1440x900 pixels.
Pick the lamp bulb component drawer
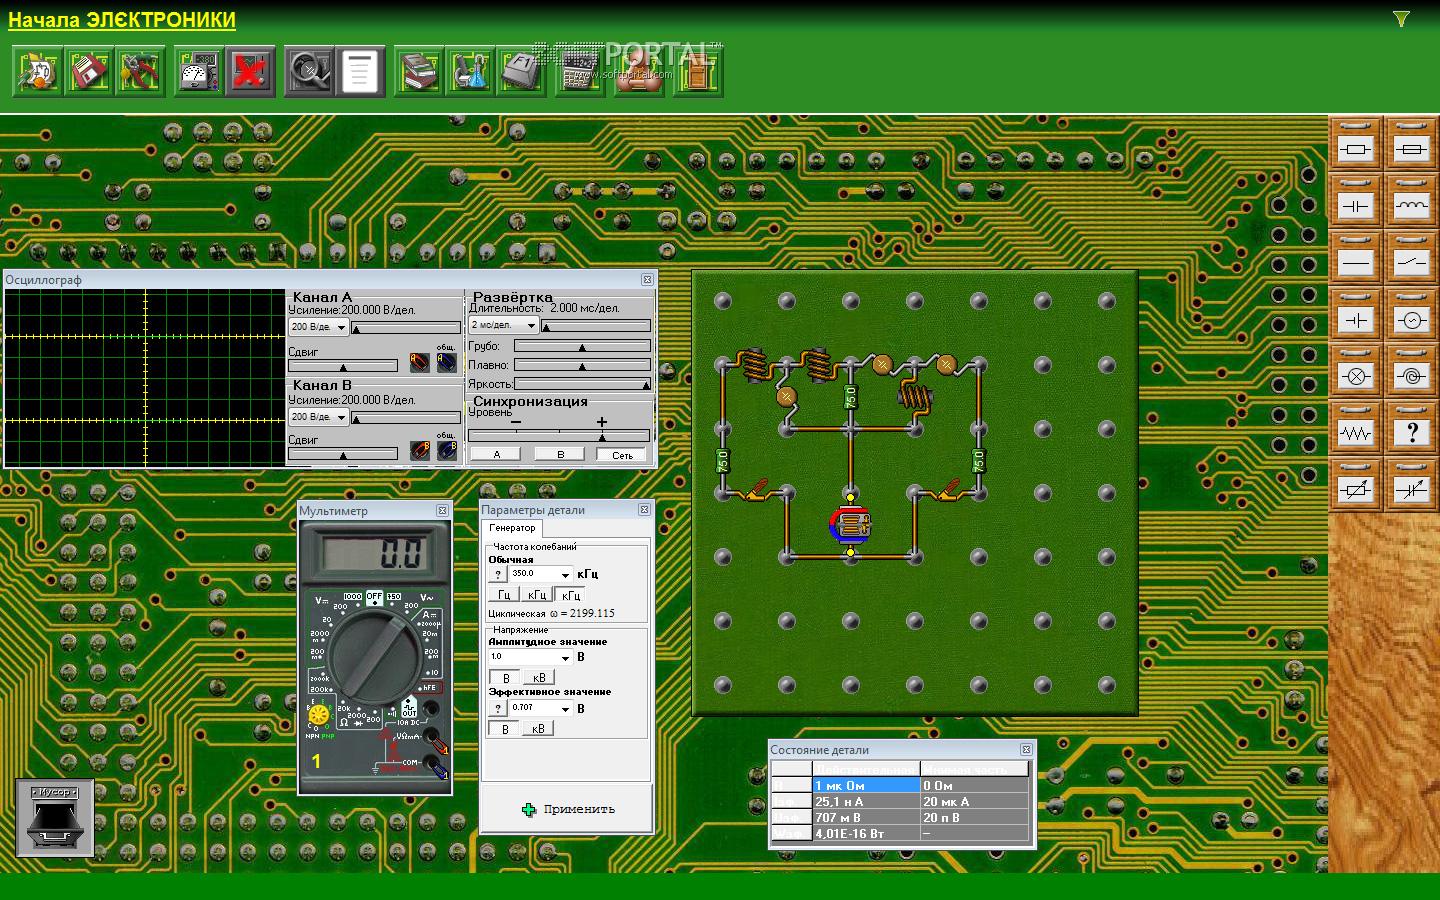[x=1356, y=373]
